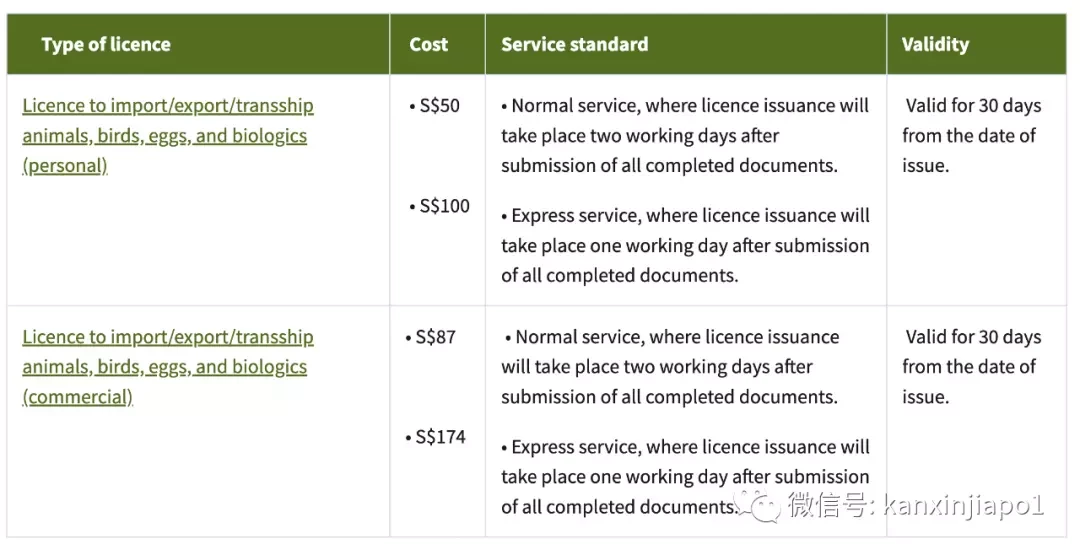The height and width of the screenshot is (555, 1080).
Task: Click commercial licence normal service description
Action: click(670, 367)
